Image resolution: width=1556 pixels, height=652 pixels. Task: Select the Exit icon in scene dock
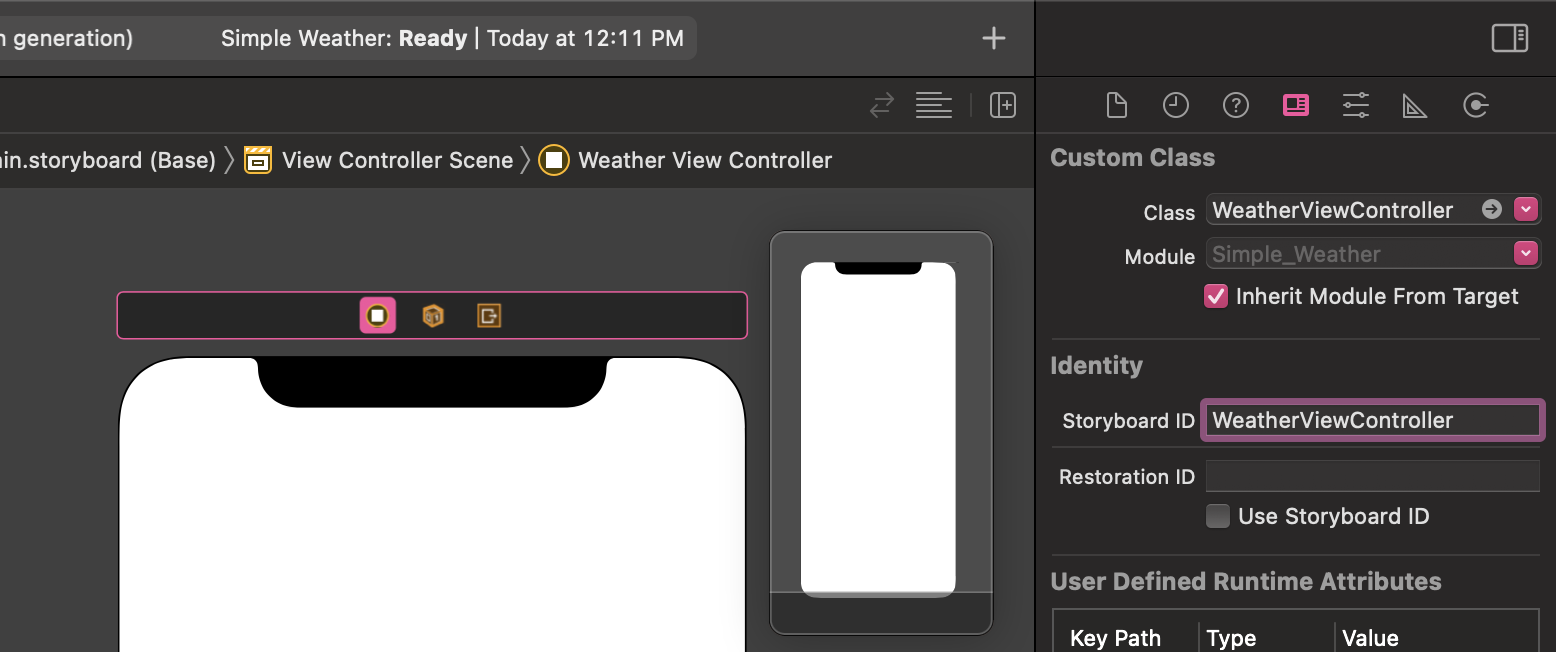pos(489,316)
